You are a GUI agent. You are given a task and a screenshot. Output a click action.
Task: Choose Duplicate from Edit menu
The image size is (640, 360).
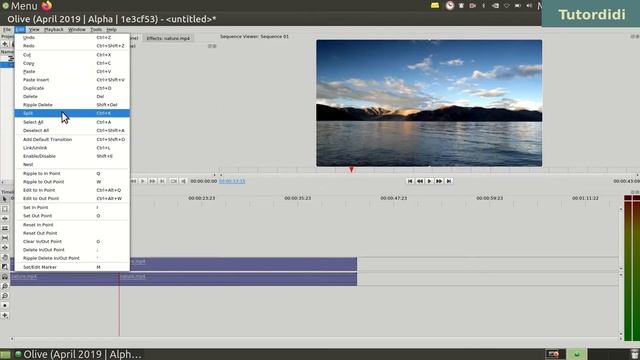point(72,88)
